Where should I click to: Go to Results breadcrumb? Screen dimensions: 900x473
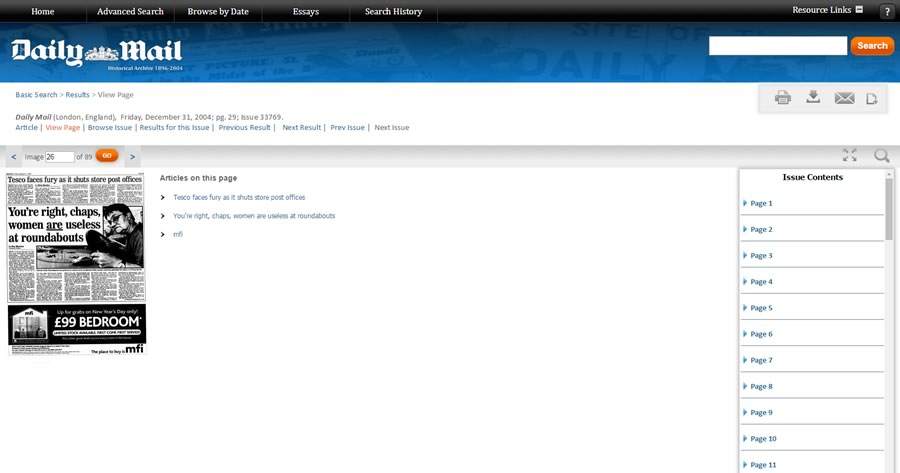pos(77,95)
